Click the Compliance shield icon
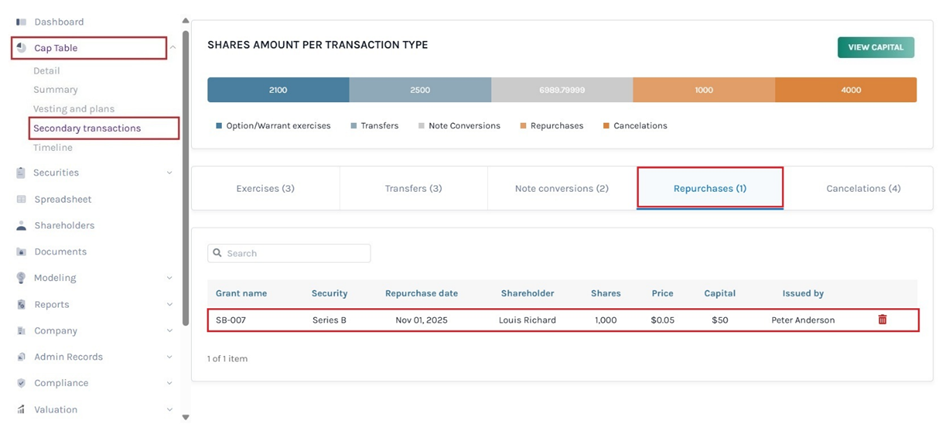The width and height of the screenshot is (939, 431). pyautogui.click(x=21, y=383)
